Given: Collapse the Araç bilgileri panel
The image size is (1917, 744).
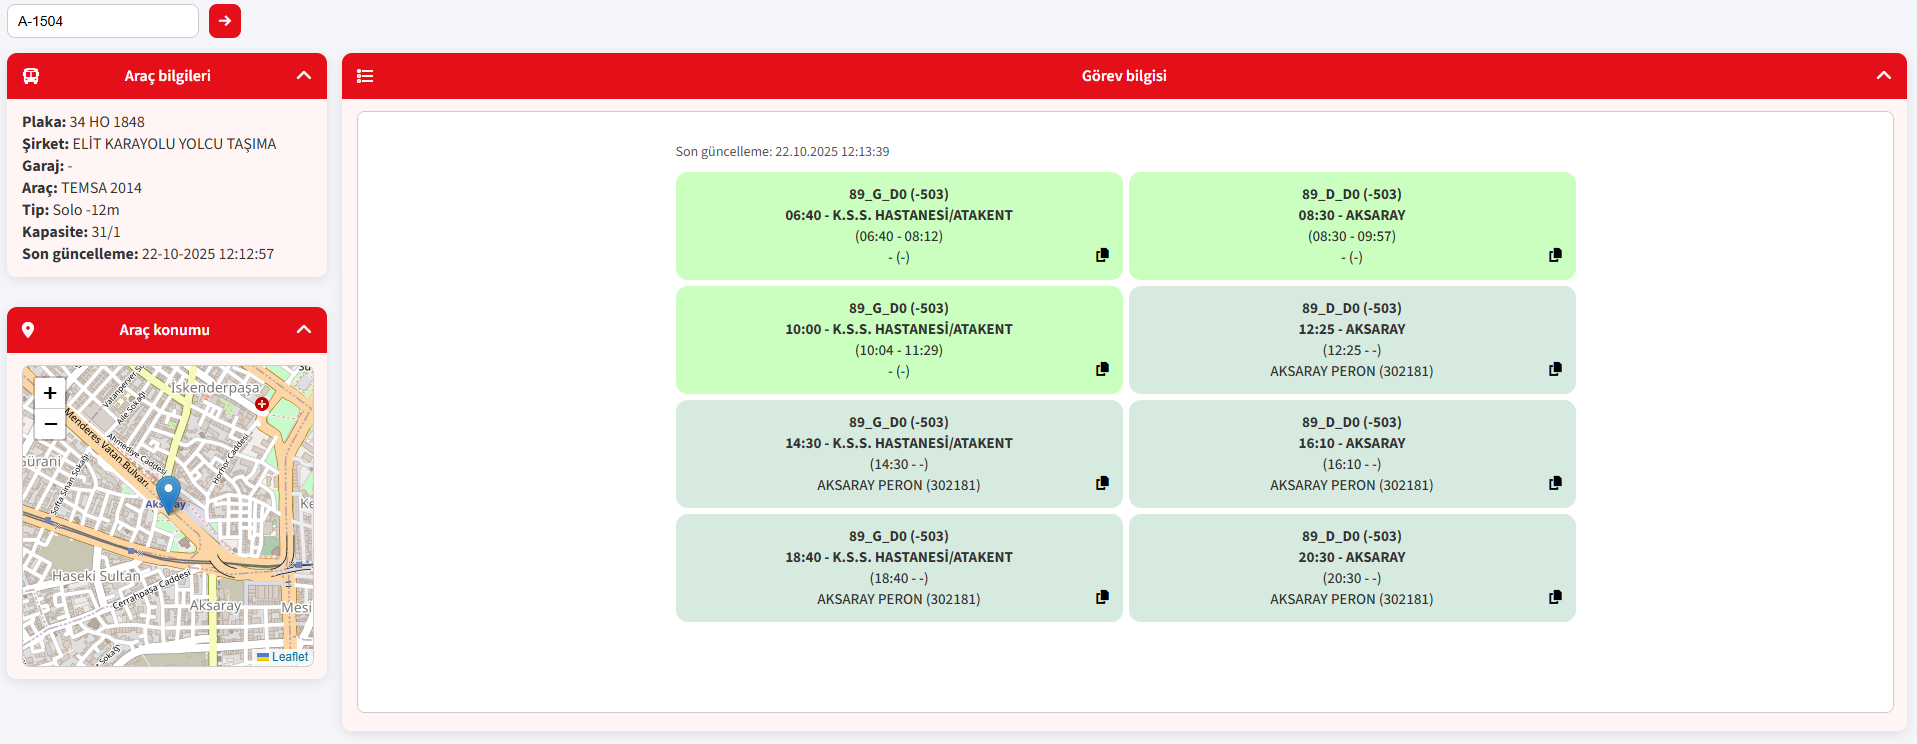Looking at the screenshot, I should [x=304, y=76].
